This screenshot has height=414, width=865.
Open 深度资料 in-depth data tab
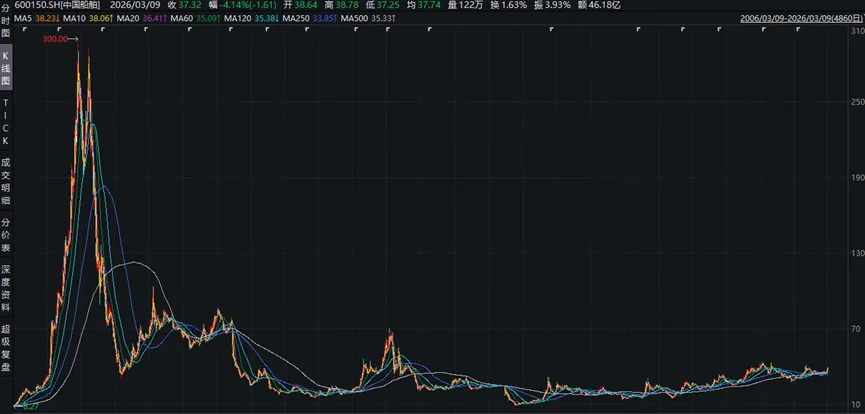[x=6, y=289]
